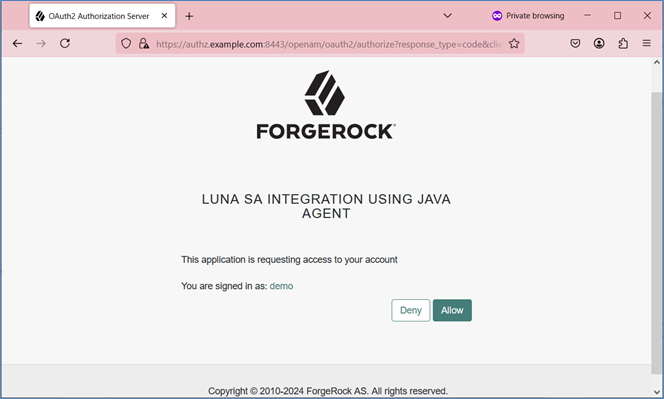Click the Deny button

point(410,310)
